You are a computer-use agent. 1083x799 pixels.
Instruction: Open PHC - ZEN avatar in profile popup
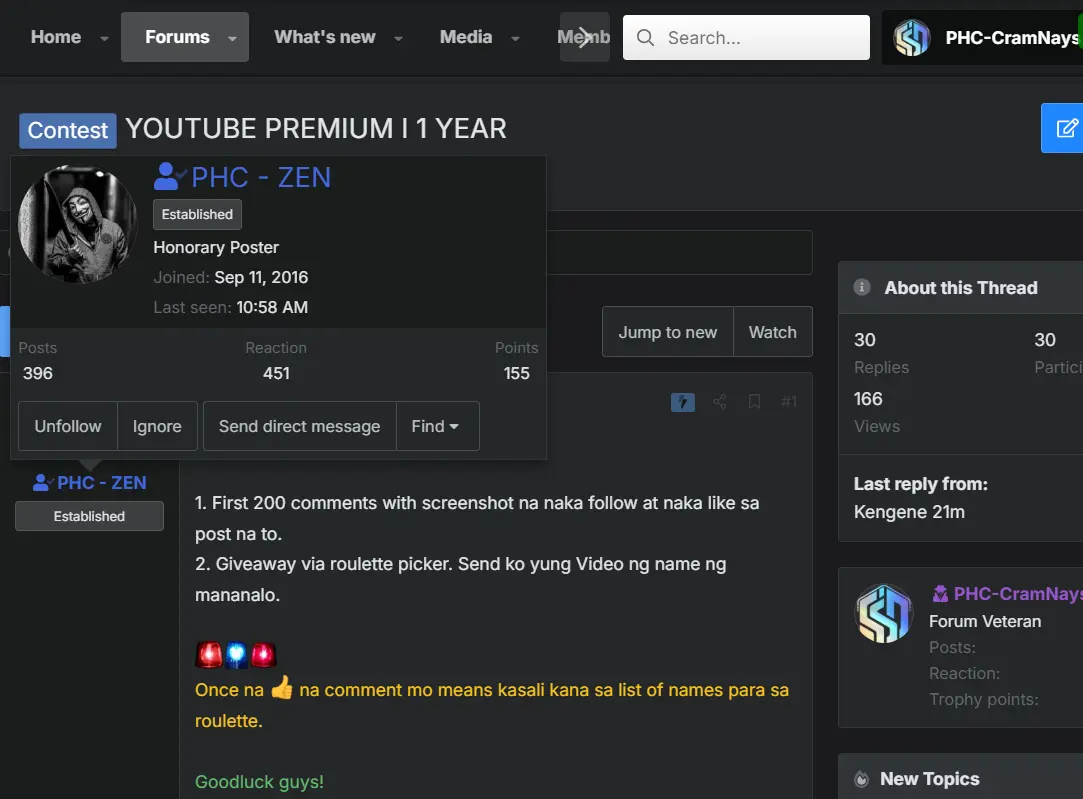click(x=77, y=224)
